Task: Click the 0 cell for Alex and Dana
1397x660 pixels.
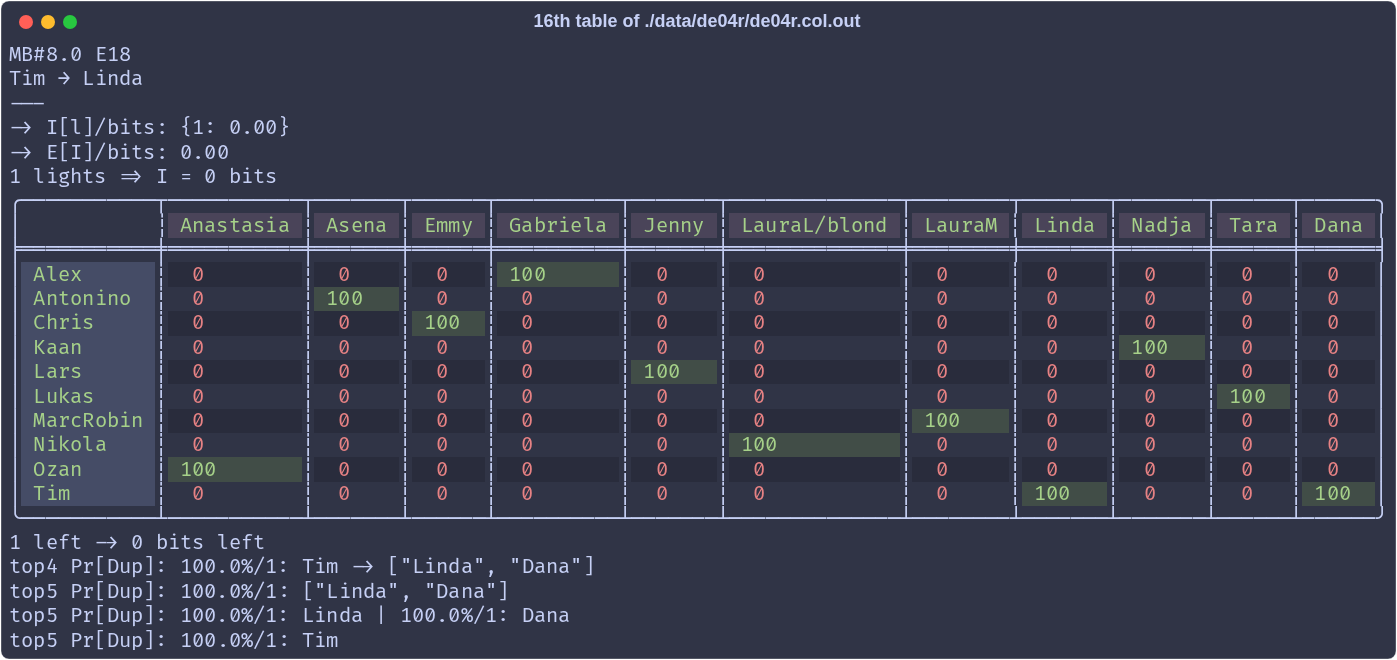Action: click(x=1338, y=274)
